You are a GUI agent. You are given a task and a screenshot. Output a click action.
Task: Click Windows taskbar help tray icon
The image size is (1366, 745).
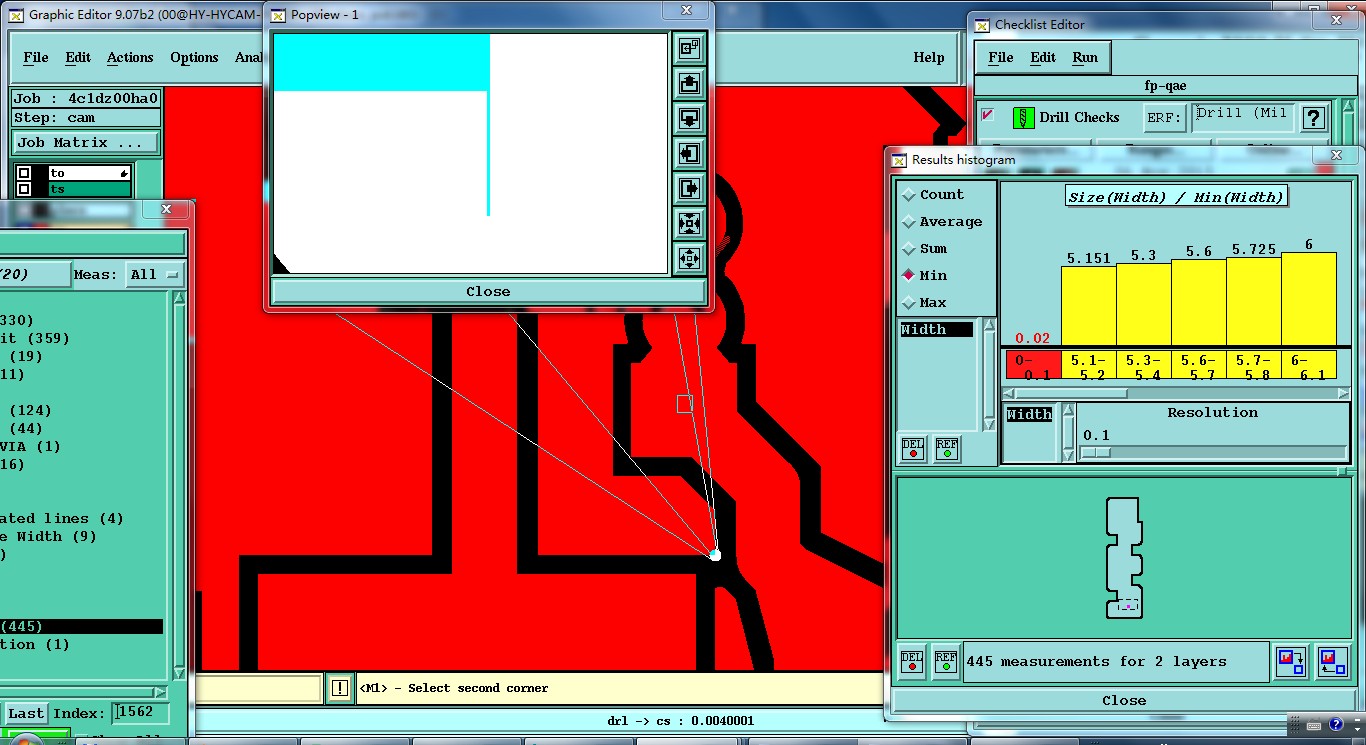[1336, 724]
